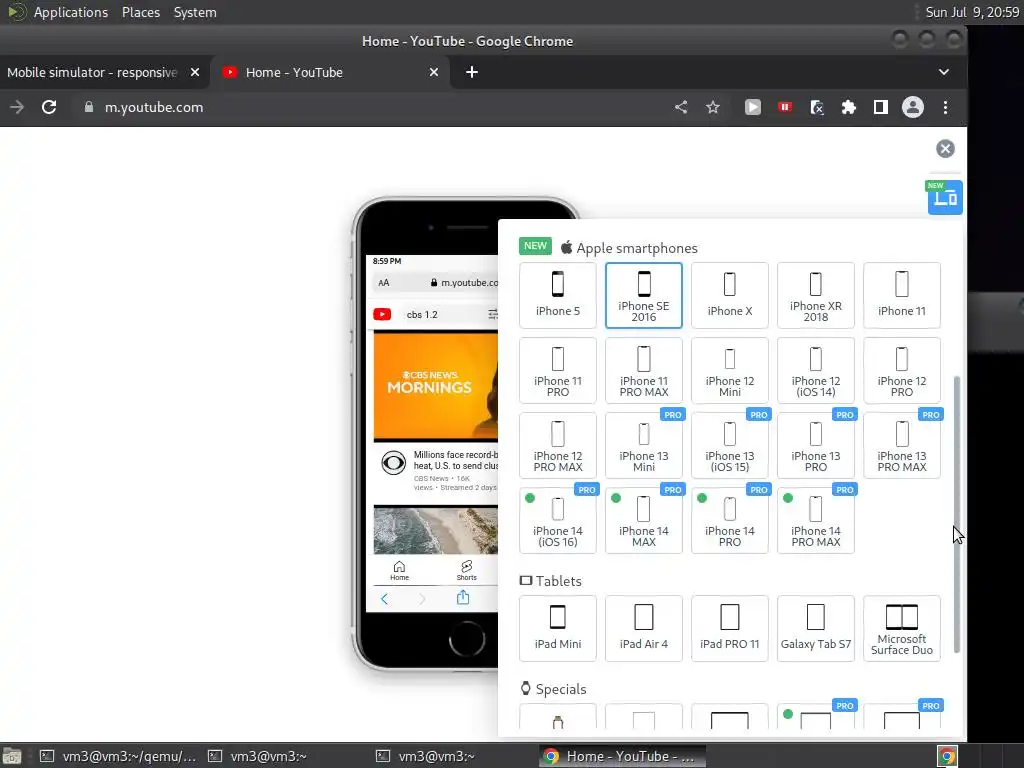Tap Shorts in simulated YouTube nav
1024x768 pixels.
point(466,570)
